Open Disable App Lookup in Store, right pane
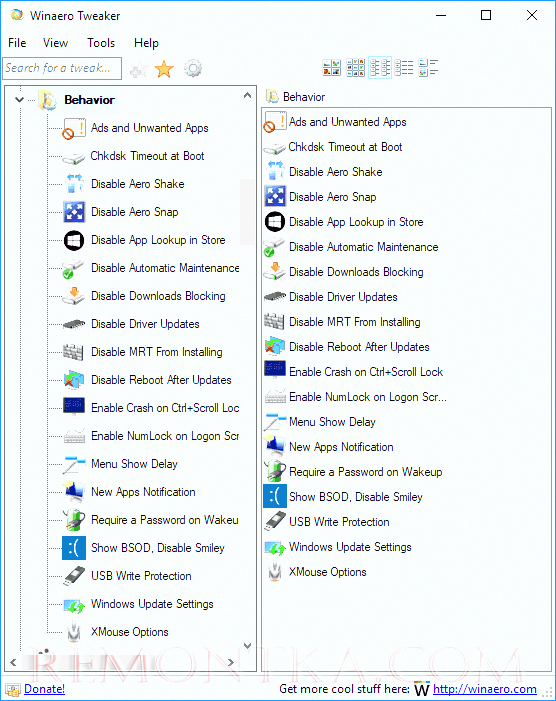 click(x=356, y=222)
